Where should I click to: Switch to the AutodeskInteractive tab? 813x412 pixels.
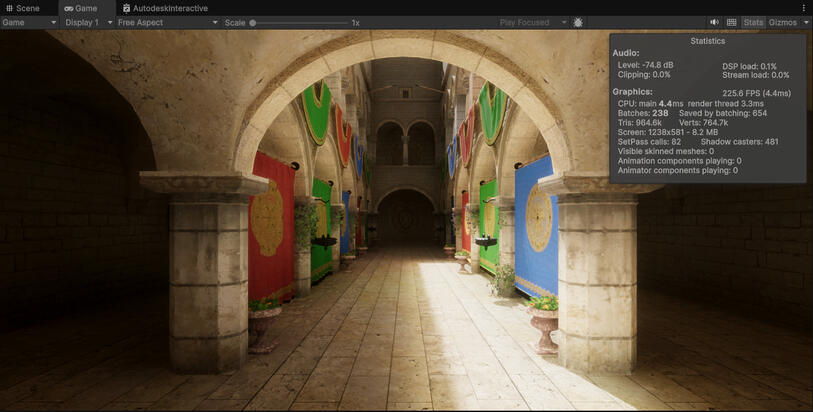coord(171,8)
